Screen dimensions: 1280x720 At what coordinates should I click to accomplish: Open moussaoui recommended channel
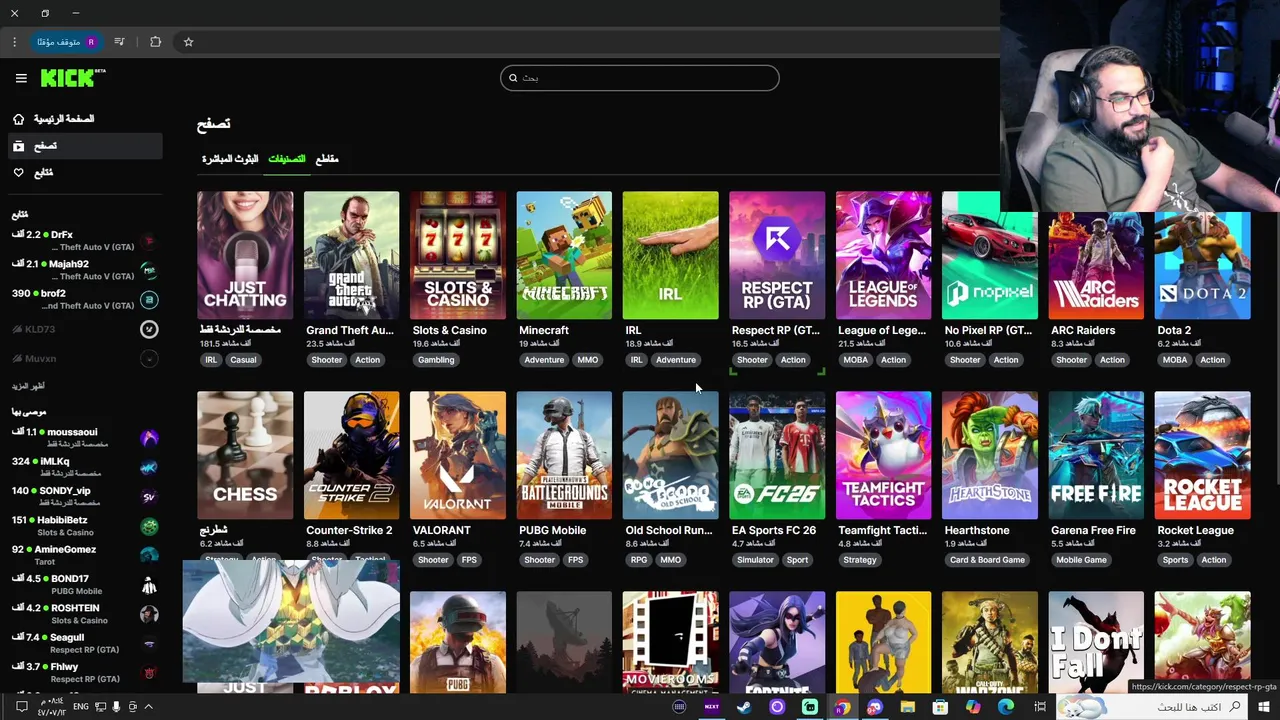(x=86, y=438)
